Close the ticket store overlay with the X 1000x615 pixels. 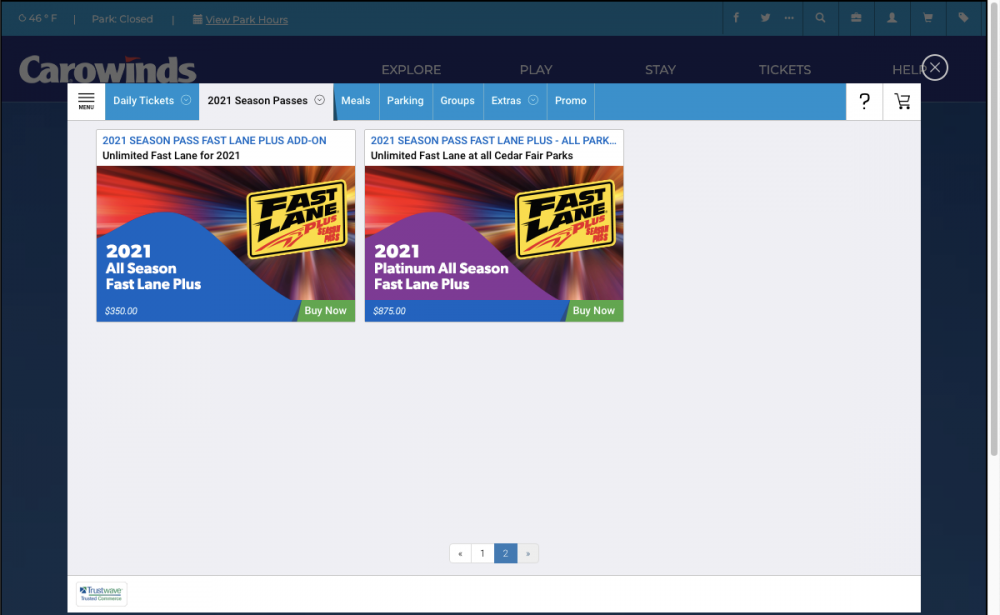(x=934, y=67)
